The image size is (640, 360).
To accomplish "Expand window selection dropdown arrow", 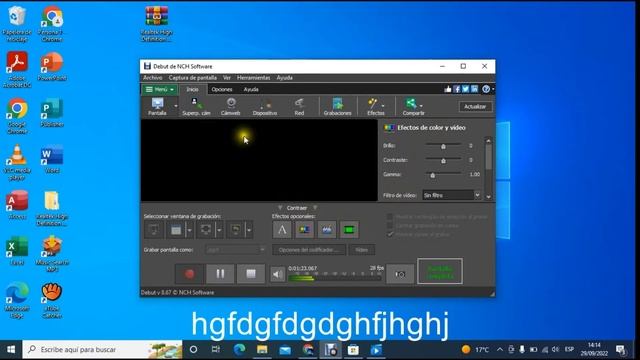I will pos(189,230).
